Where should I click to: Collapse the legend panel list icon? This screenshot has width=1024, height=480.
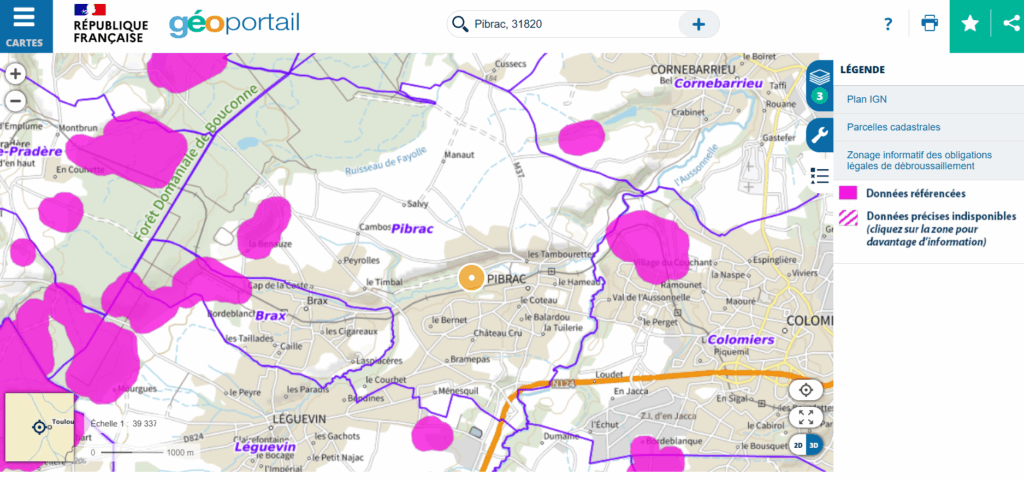coord(820,176)
